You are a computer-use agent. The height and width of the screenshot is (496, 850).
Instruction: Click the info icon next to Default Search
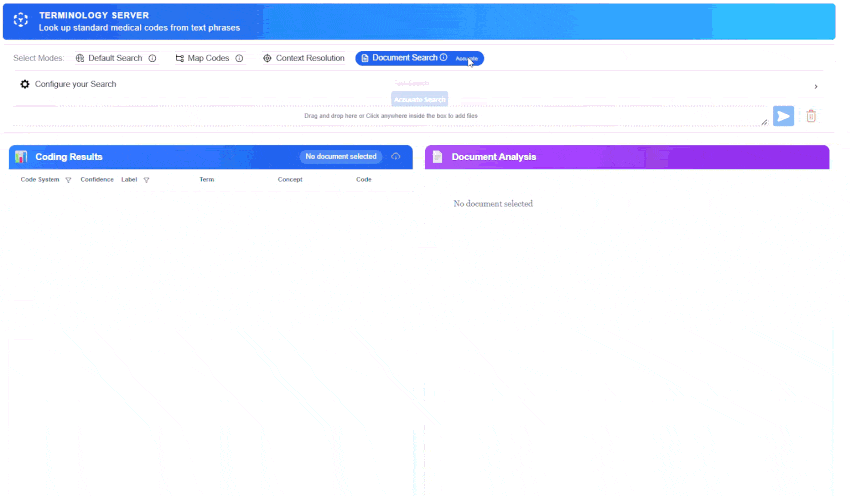(x=152, y=59)
